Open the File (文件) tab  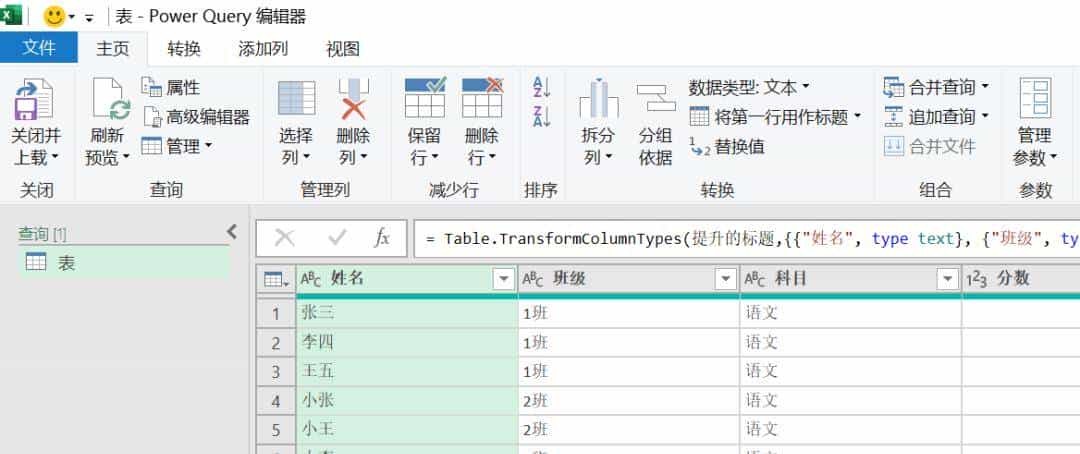pyautogui.click(x=39, y=48)
